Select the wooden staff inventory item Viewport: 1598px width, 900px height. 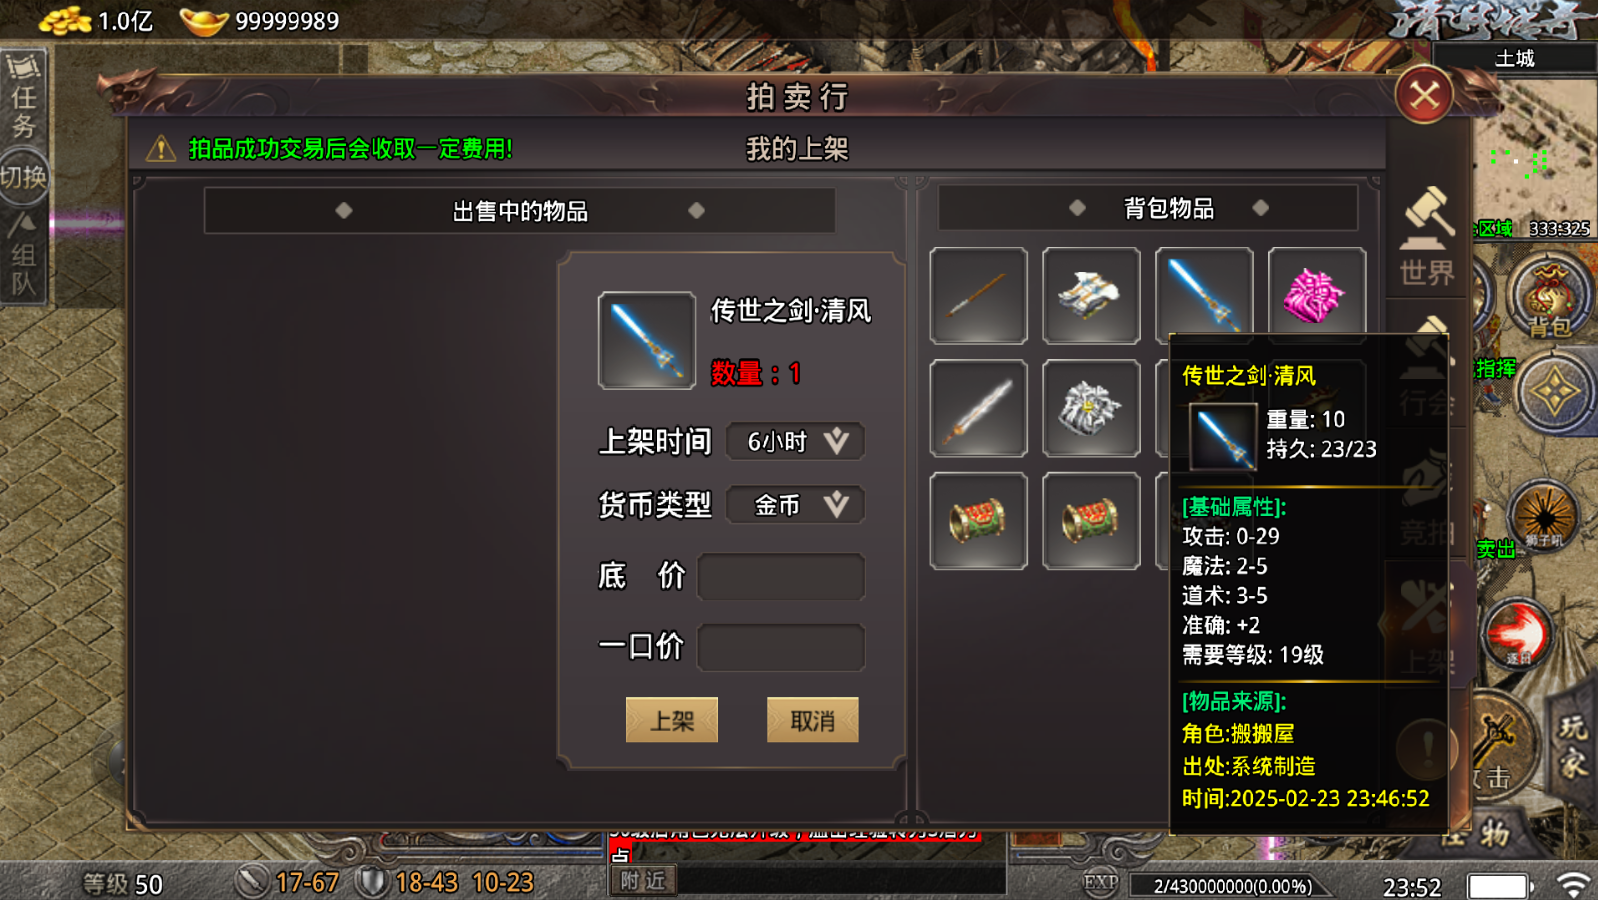coord(978,296)
